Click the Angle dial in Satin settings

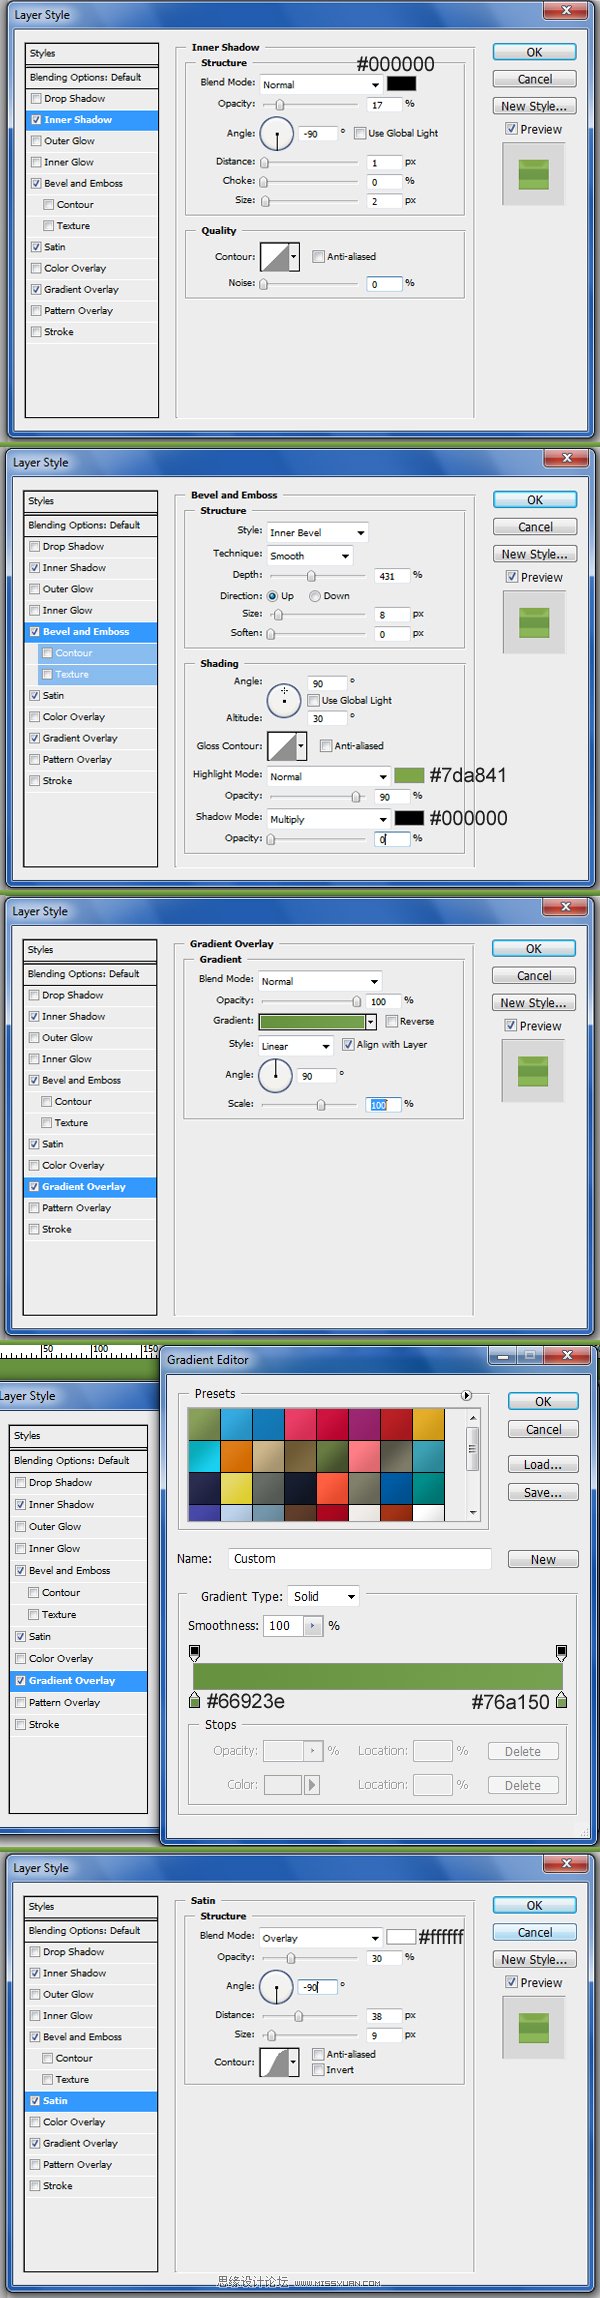pyautogui.click(x=276, y=1985)
